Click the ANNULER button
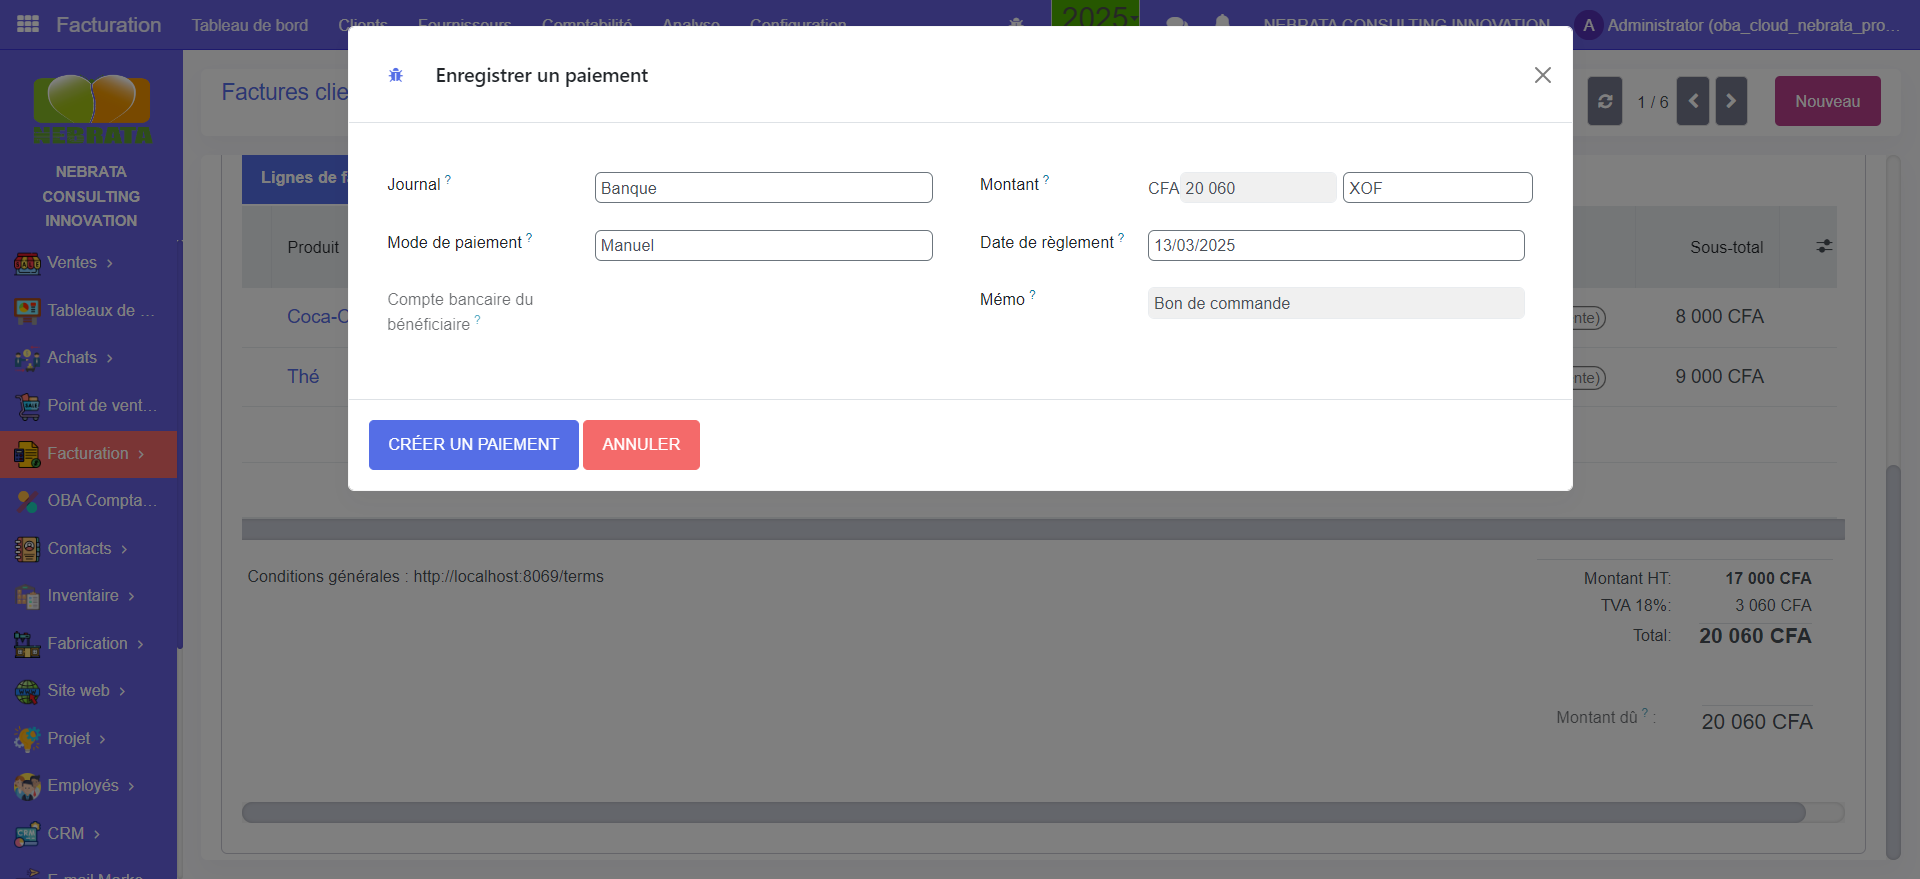1920x879 pixels. [x=641, y=445]
